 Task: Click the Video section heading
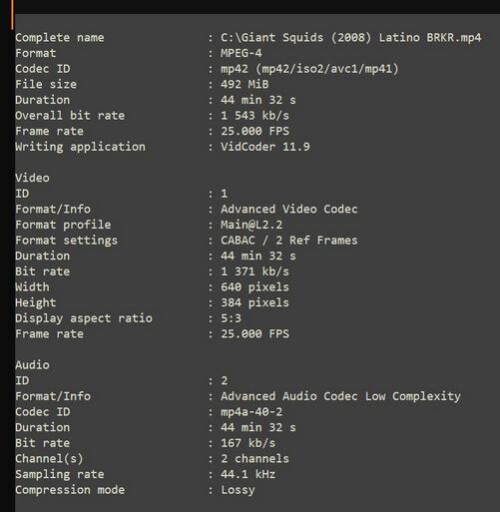32,178
